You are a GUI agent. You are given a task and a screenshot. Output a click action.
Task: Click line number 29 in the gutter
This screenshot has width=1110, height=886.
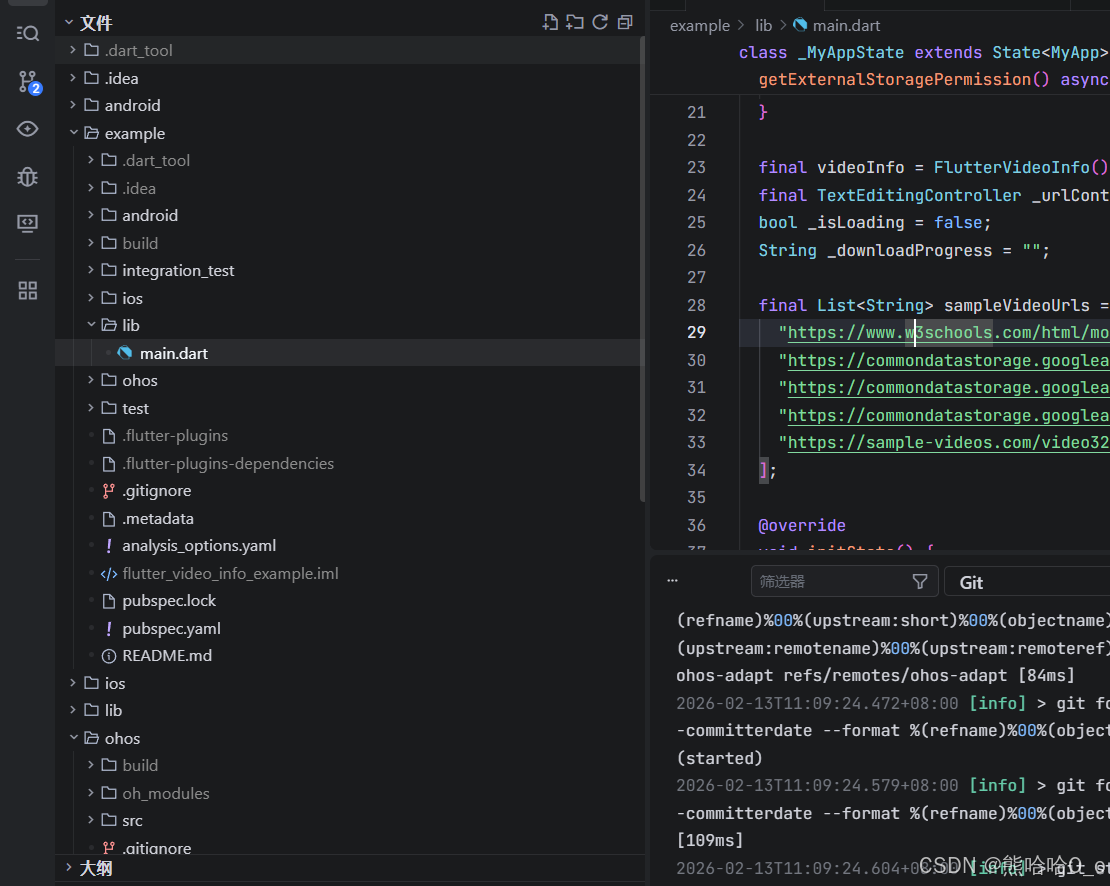click(696, 333)
